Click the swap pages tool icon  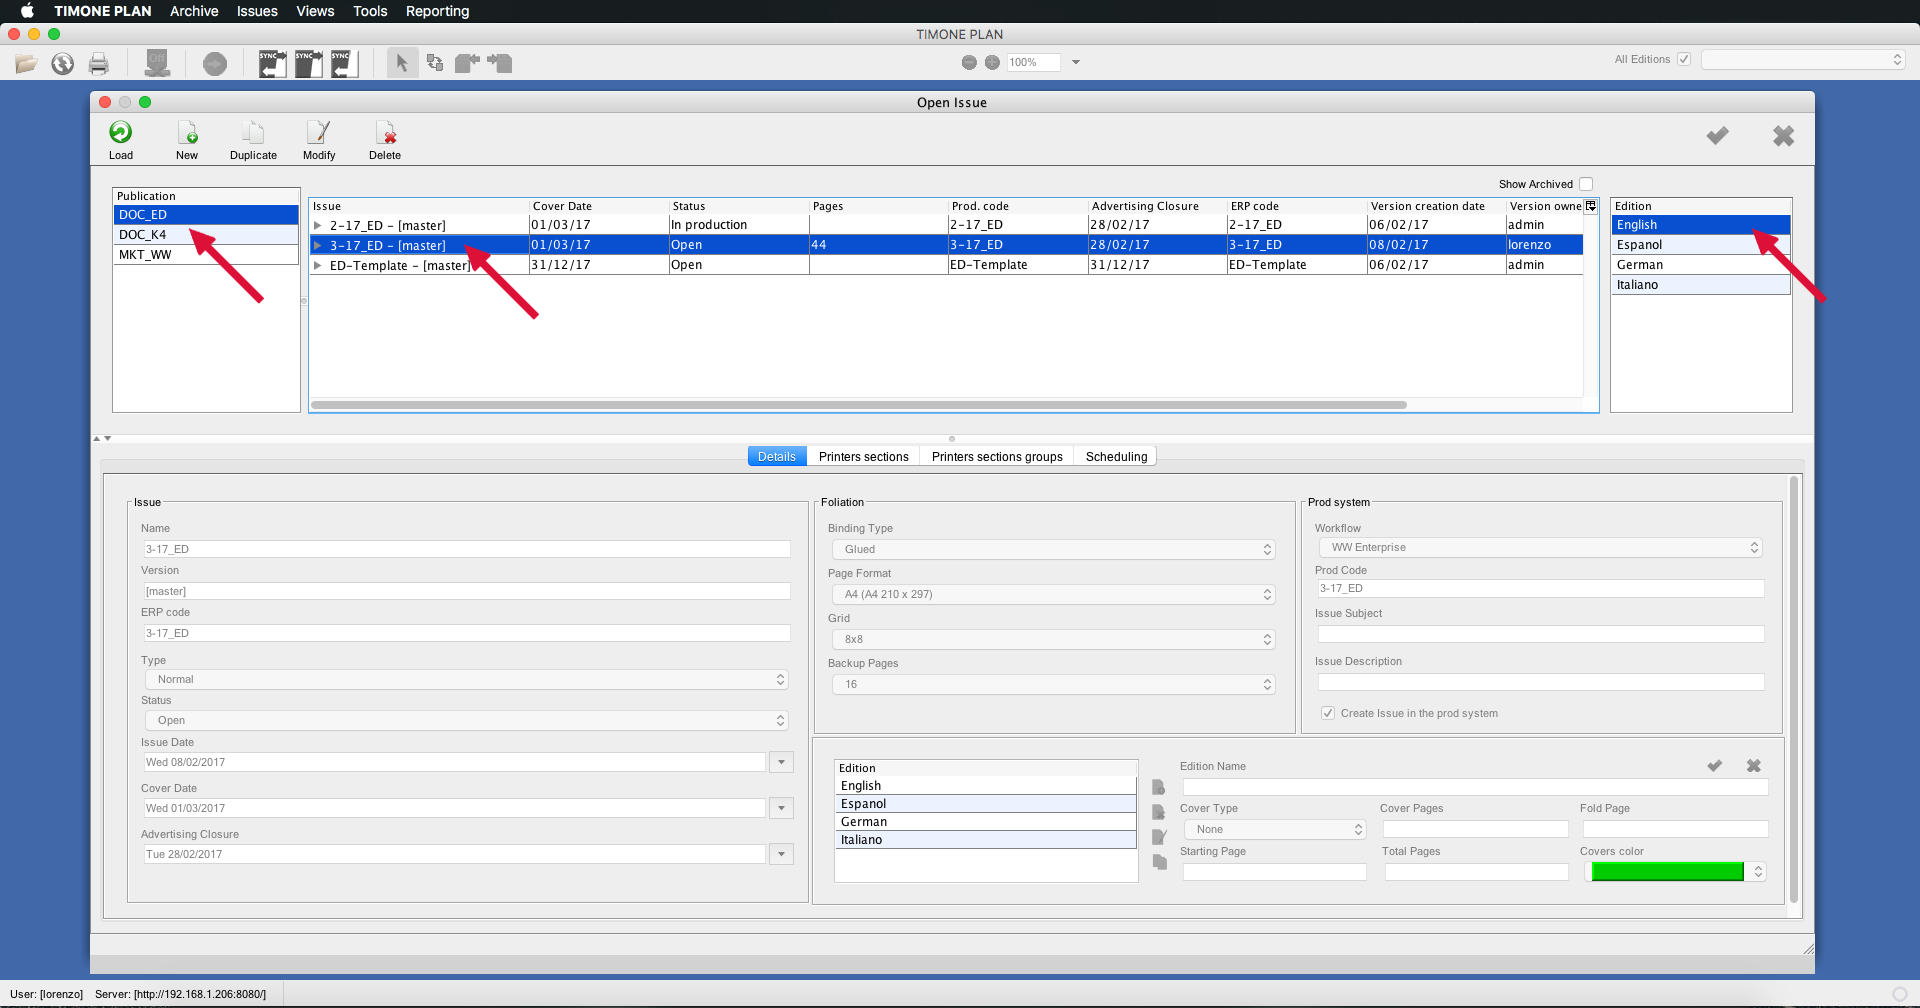[x=435, y=63]
